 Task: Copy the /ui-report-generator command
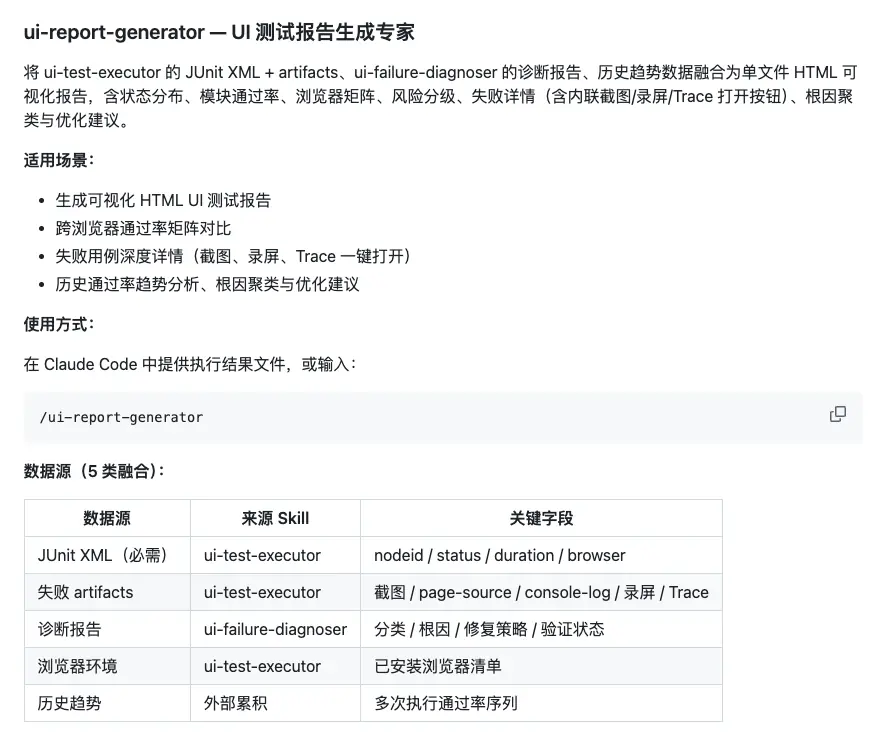click(x=837, y=414)
